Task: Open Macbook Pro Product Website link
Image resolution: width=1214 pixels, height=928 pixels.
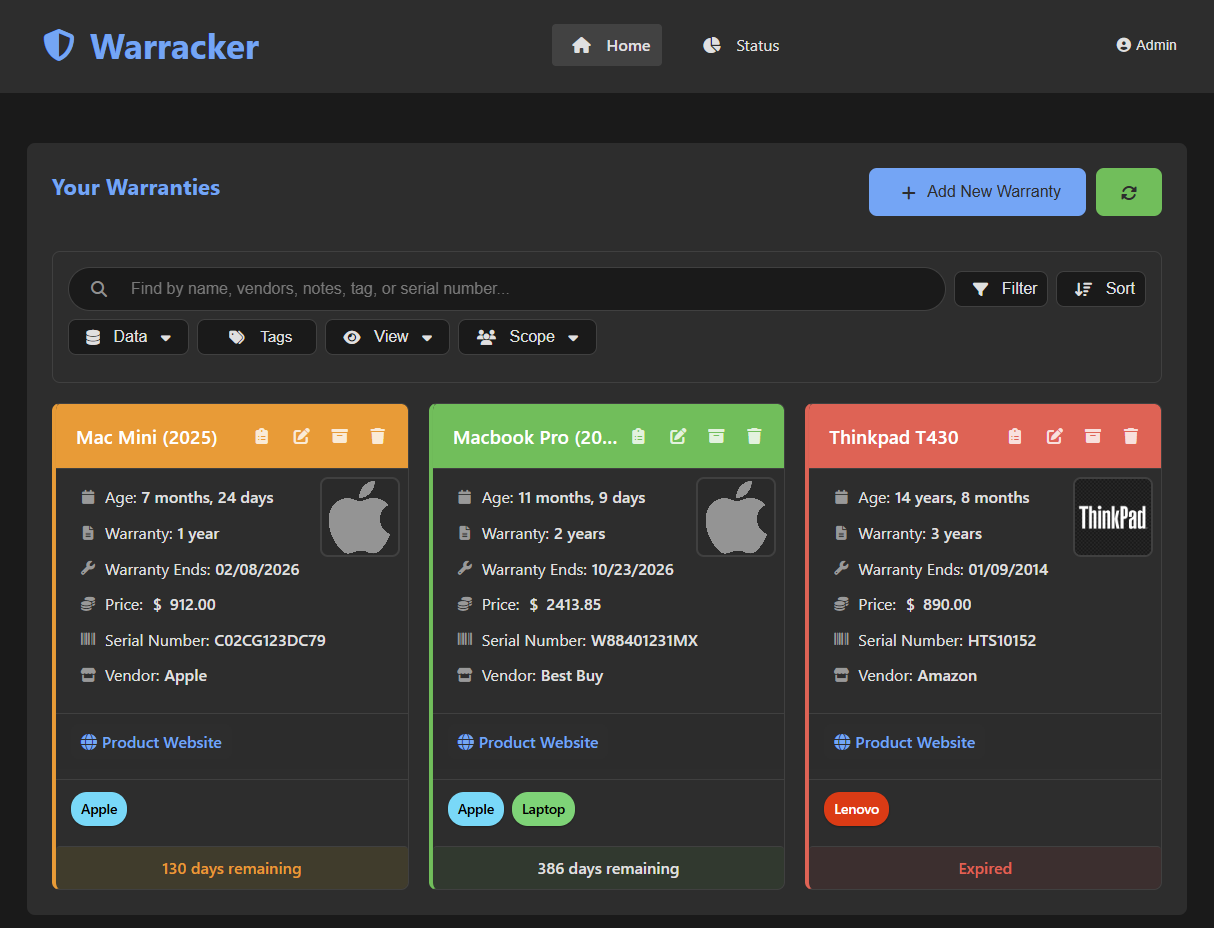Action: pos(528,742)
